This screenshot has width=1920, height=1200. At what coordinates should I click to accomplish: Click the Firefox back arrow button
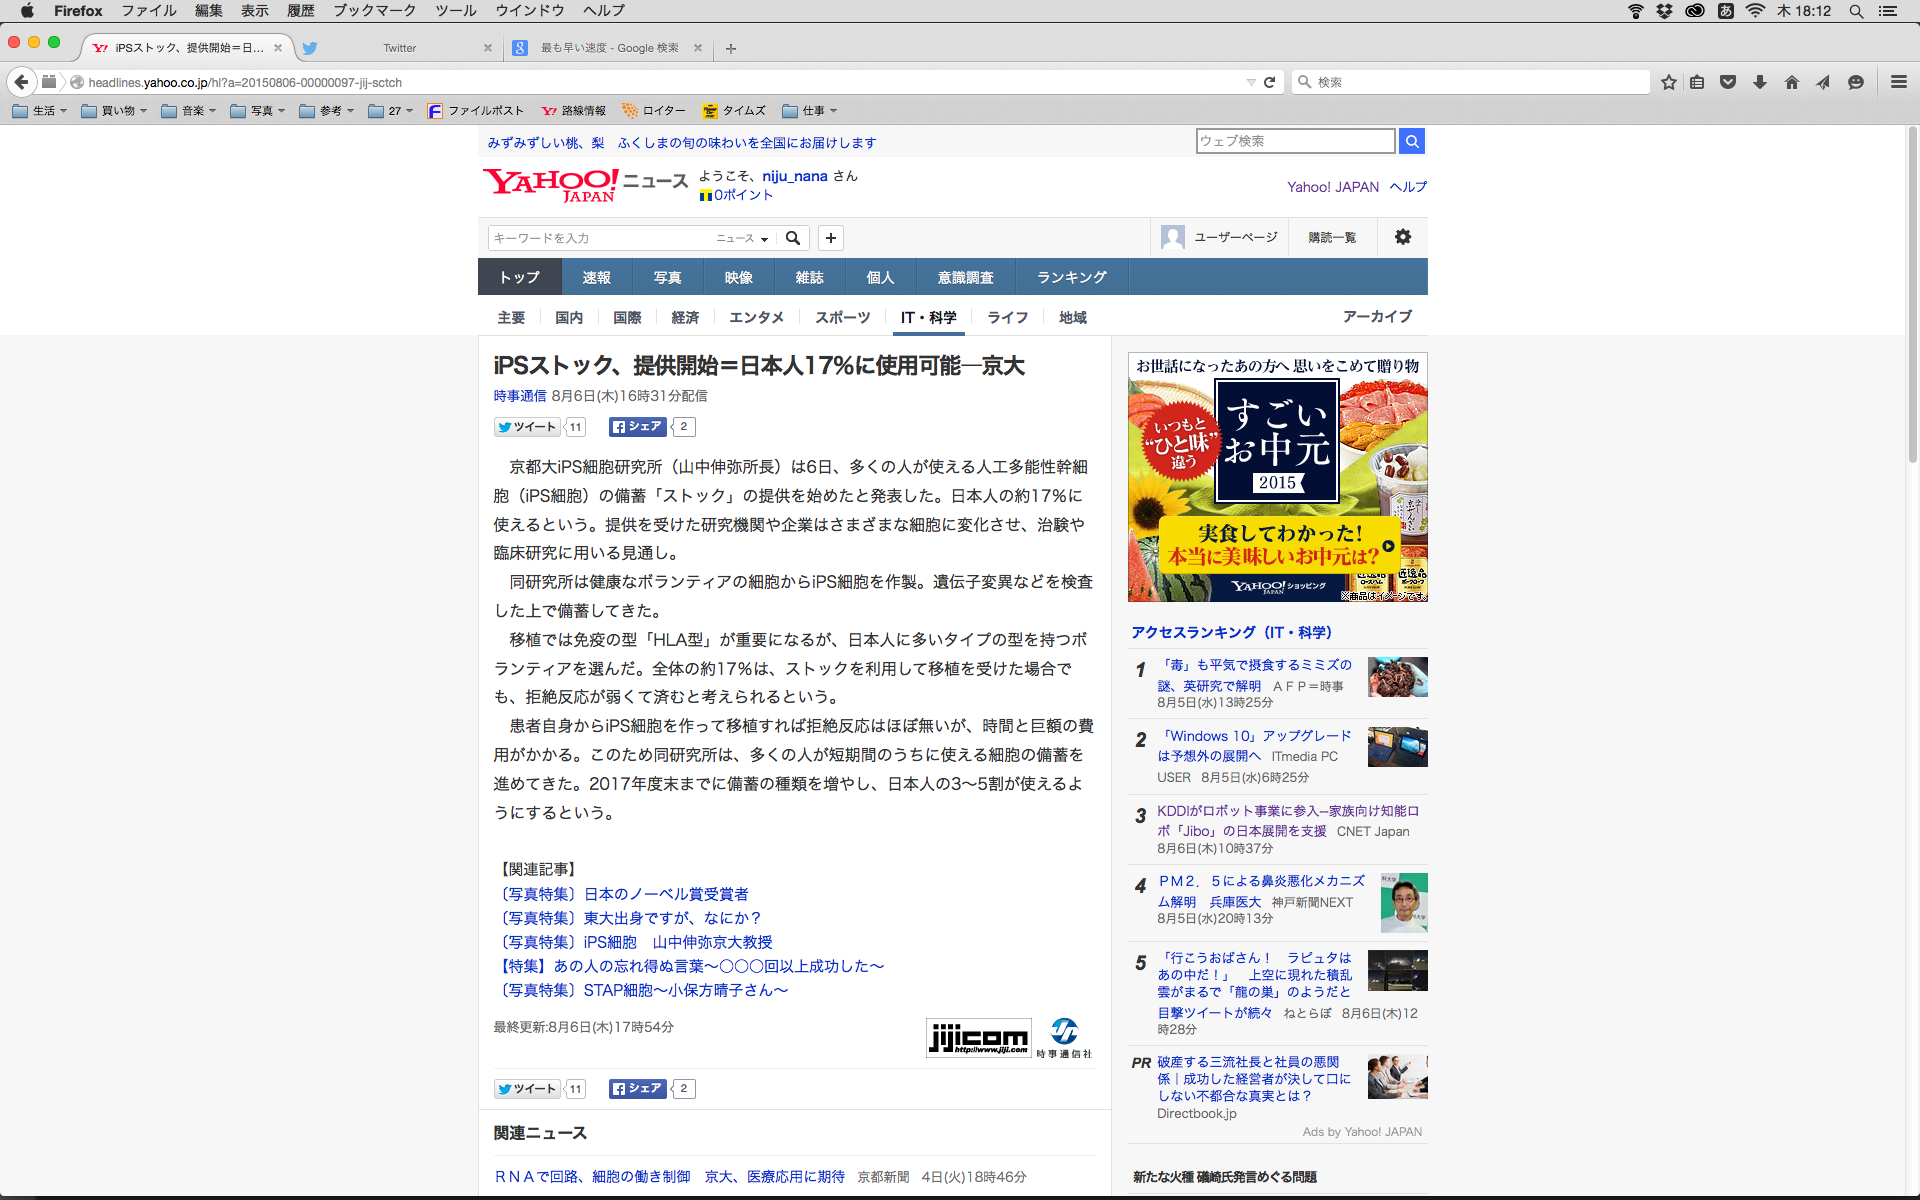[x=21, y=82]
